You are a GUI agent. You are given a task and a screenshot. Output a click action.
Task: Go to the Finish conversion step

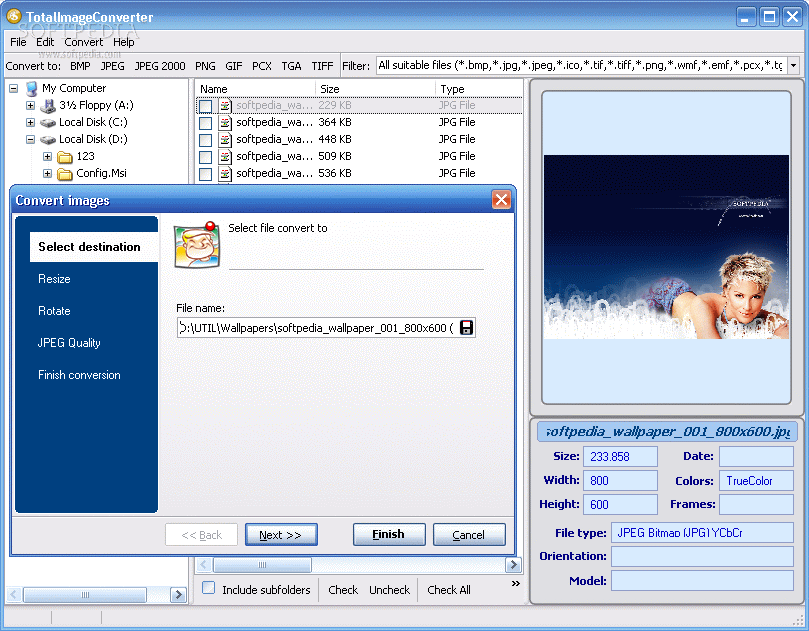point(79,375)
